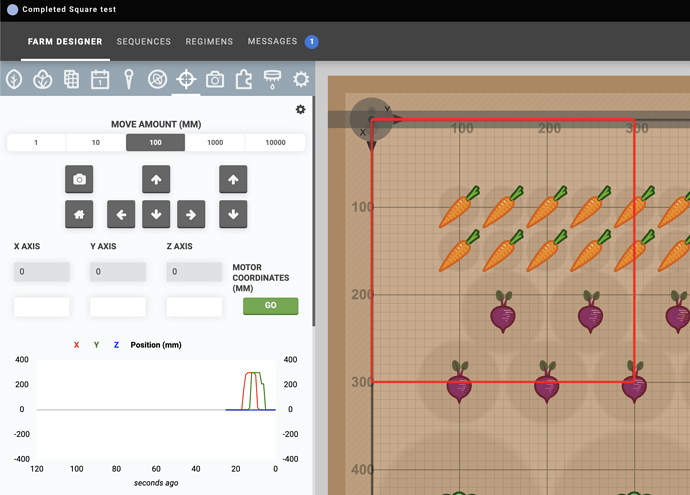The image size is (690, 495).
Task: Open the Weeds panel icon
Action: tap(157, 80)
